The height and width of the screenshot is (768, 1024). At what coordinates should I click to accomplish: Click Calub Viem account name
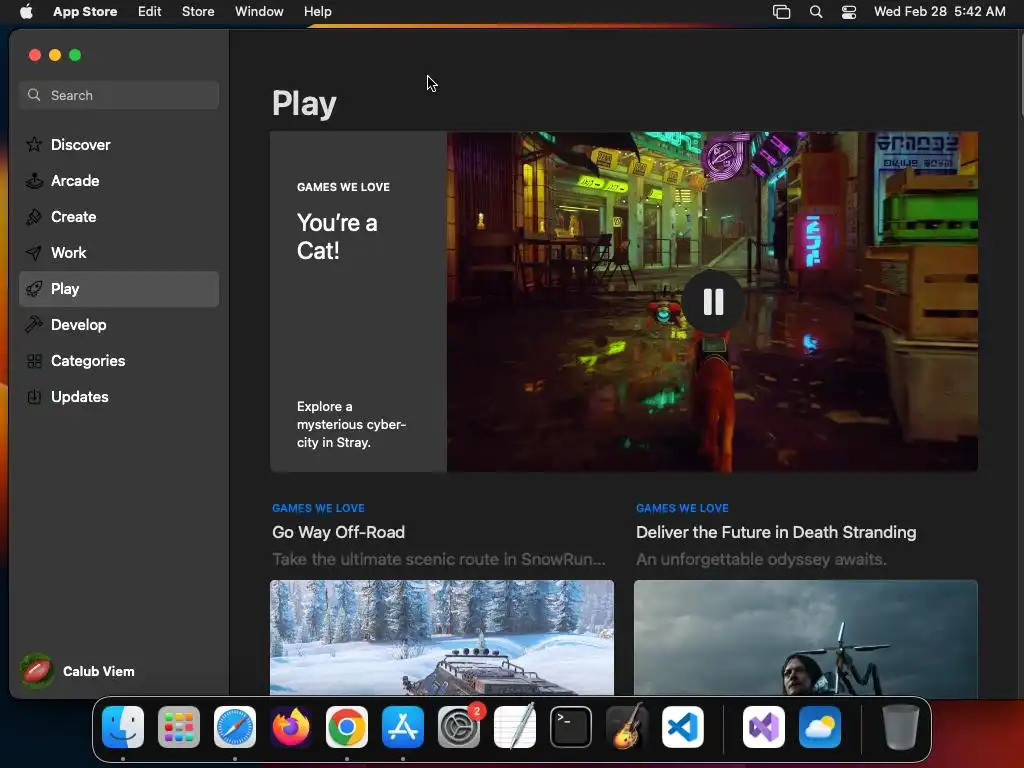[99, 671]
